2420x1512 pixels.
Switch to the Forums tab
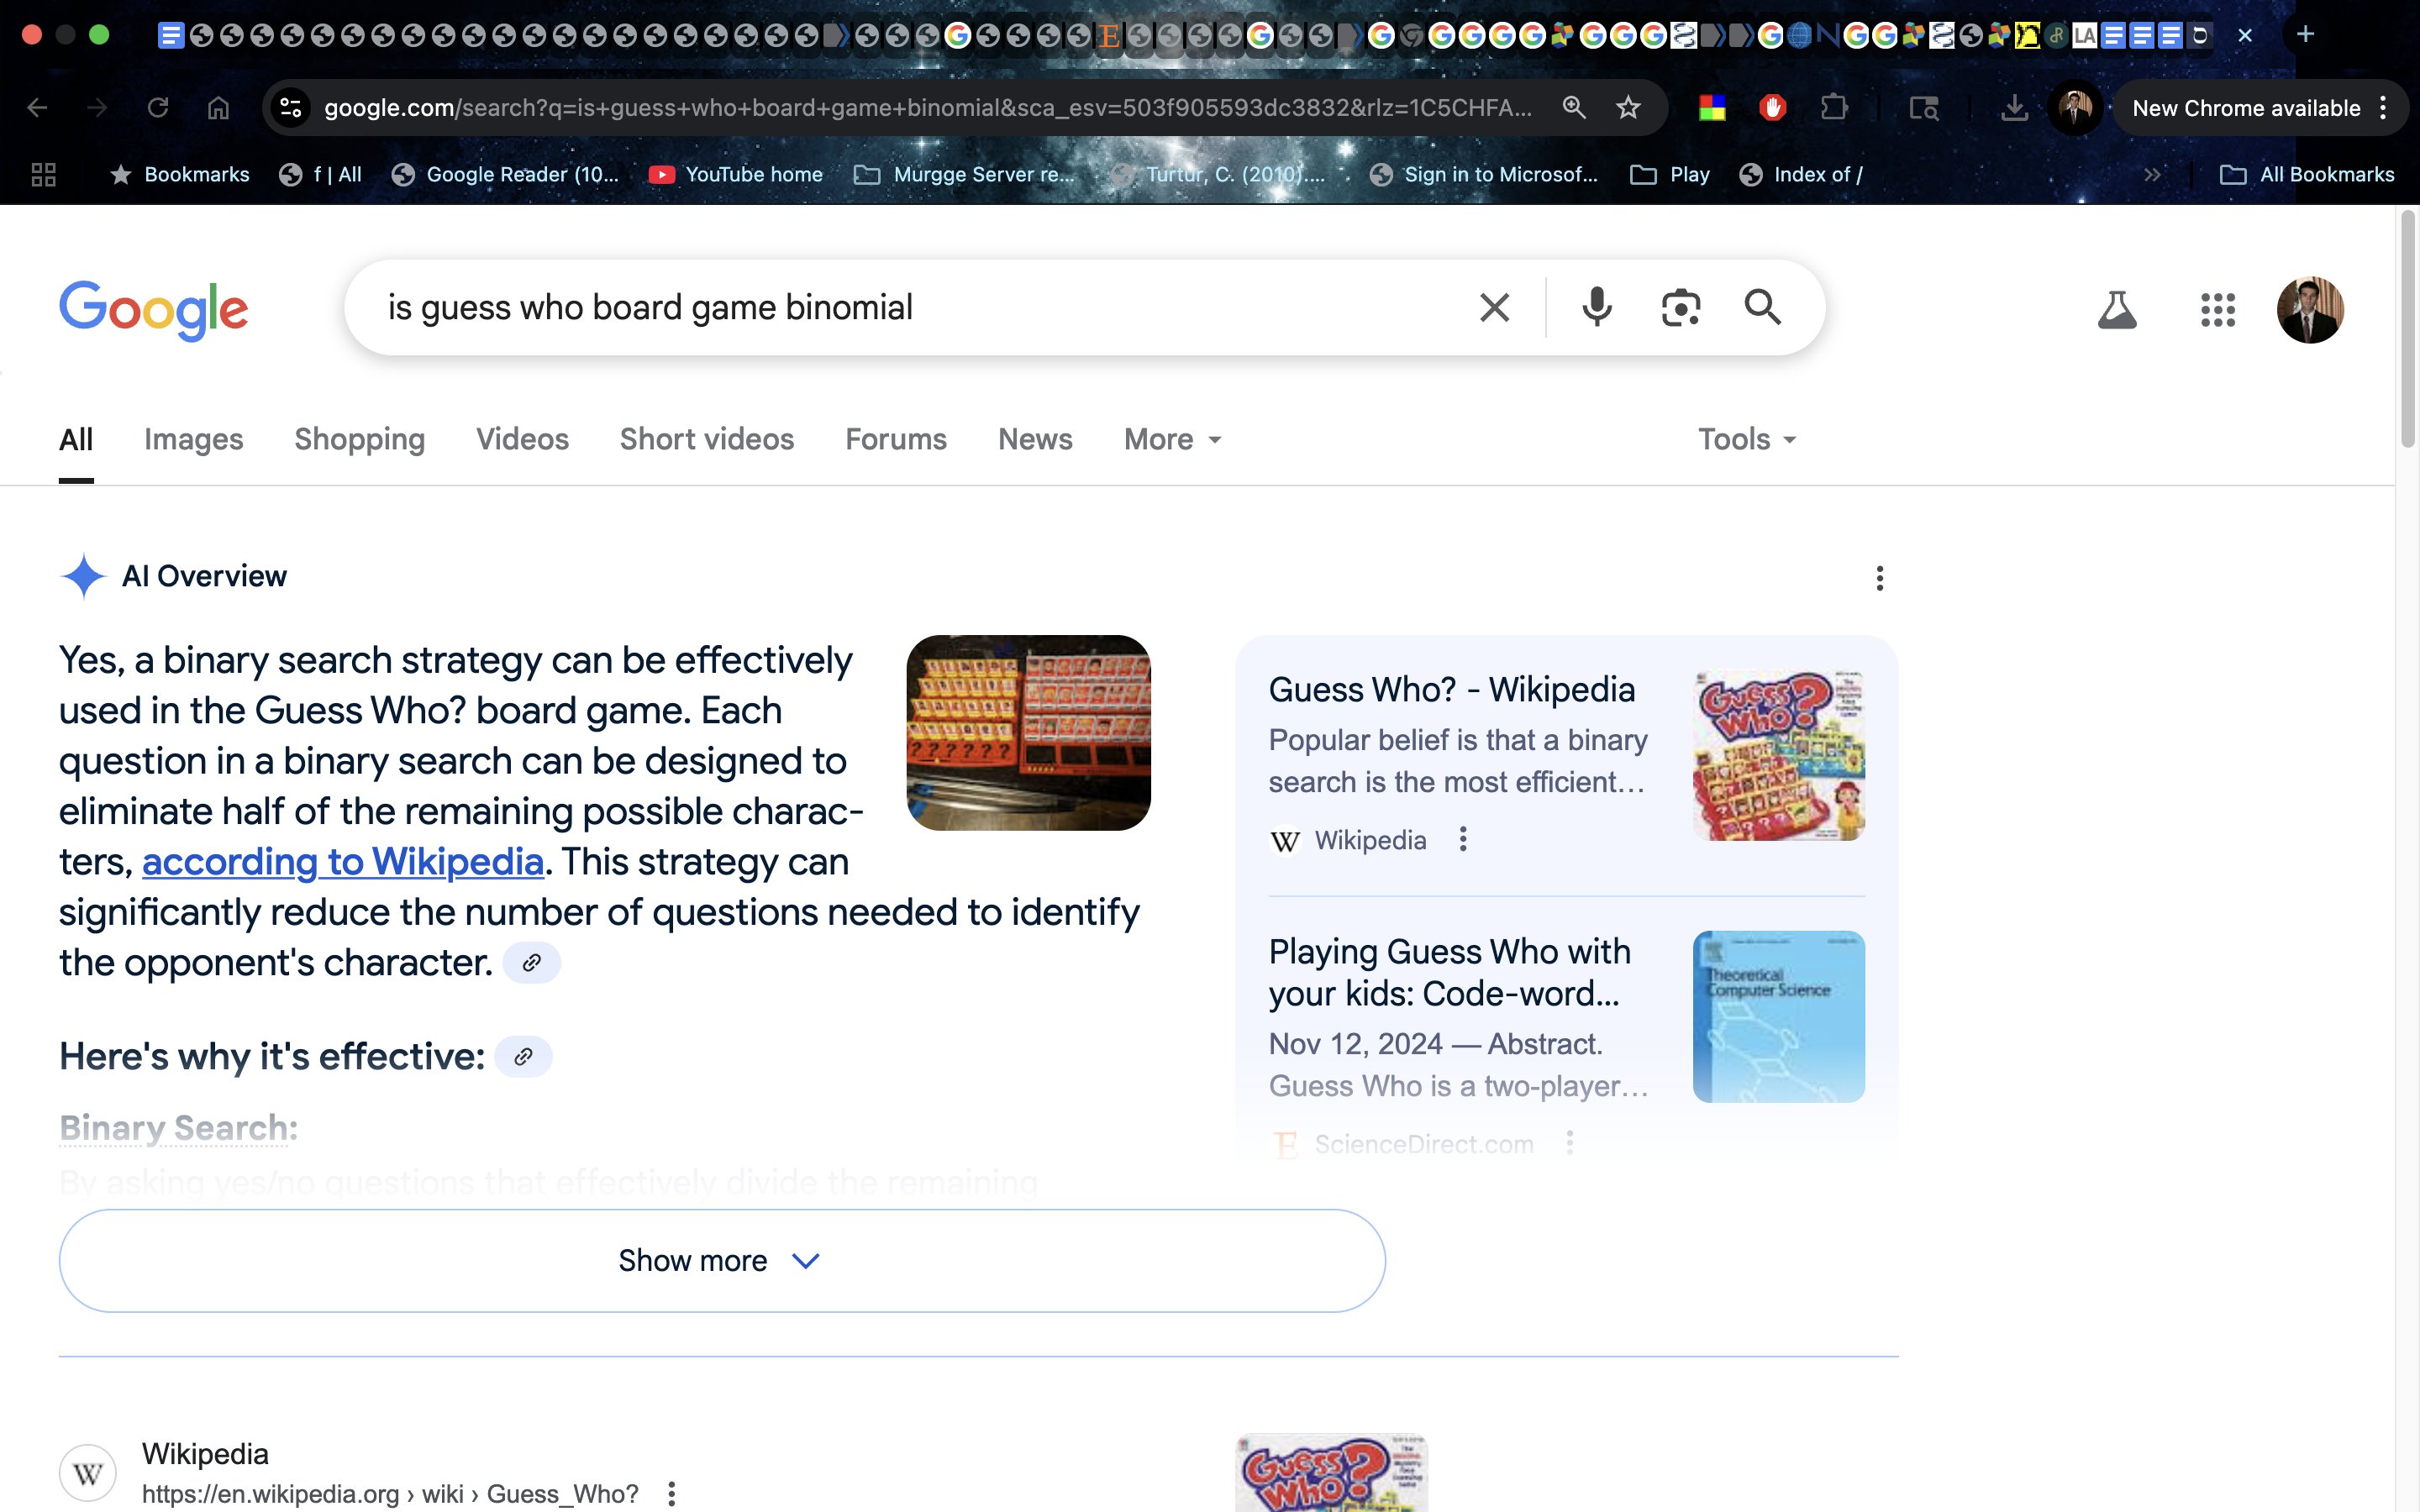(895, 439)
